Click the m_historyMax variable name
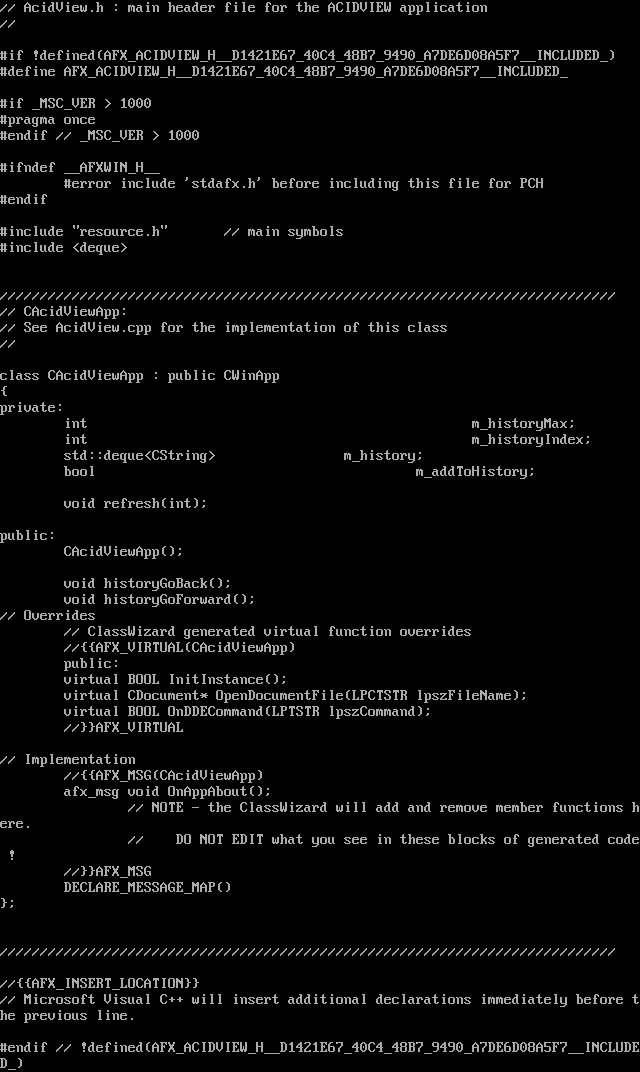Screen dimensions: 640x1072 (523, 424)
